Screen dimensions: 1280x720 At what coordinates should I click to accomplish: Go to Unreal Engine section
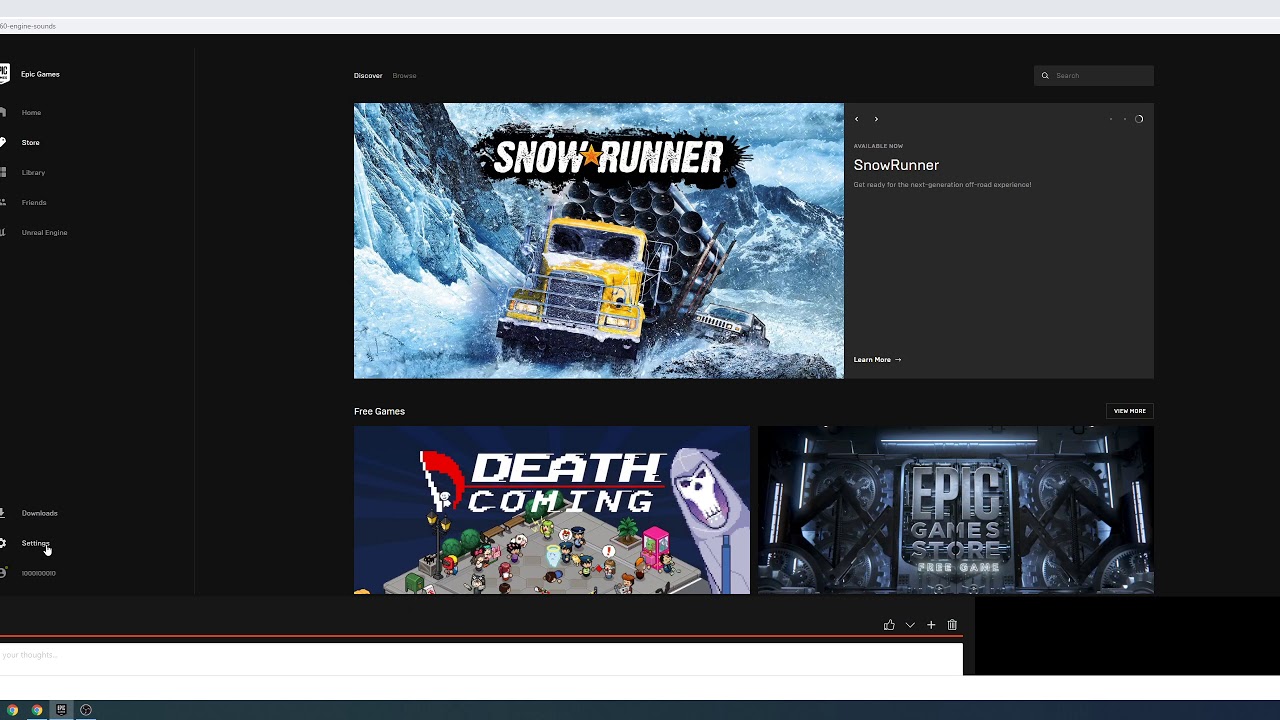pos(44,233)
